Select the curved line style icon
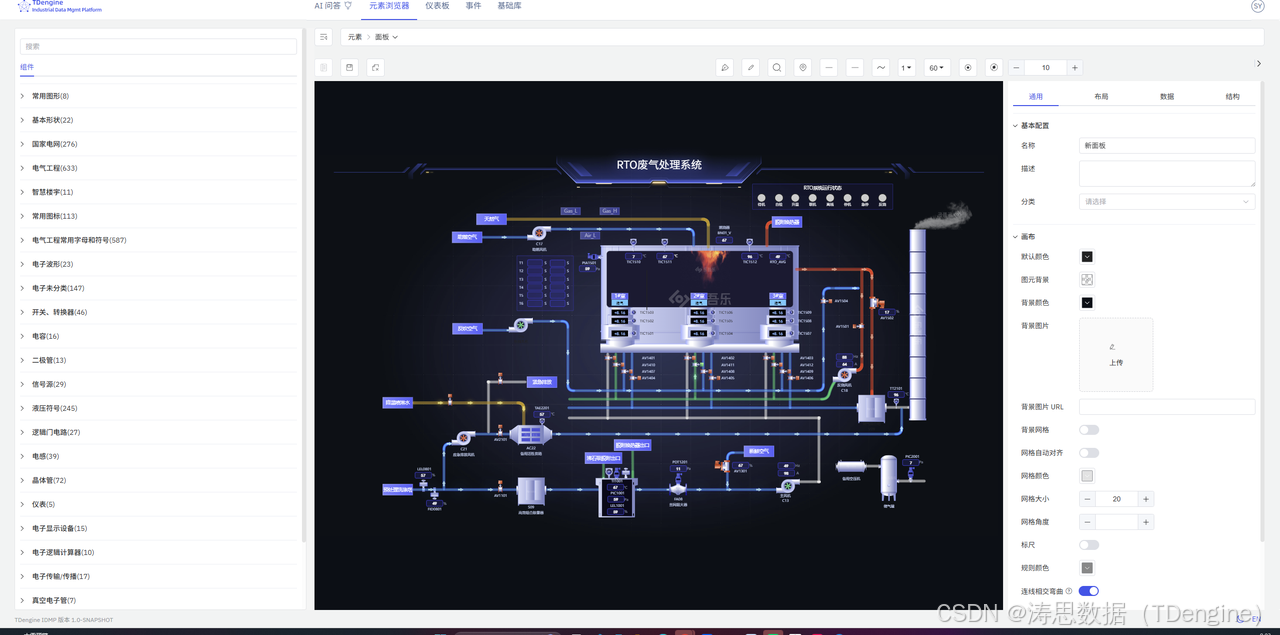1280x635 pixels. click(x=881, y=68)
